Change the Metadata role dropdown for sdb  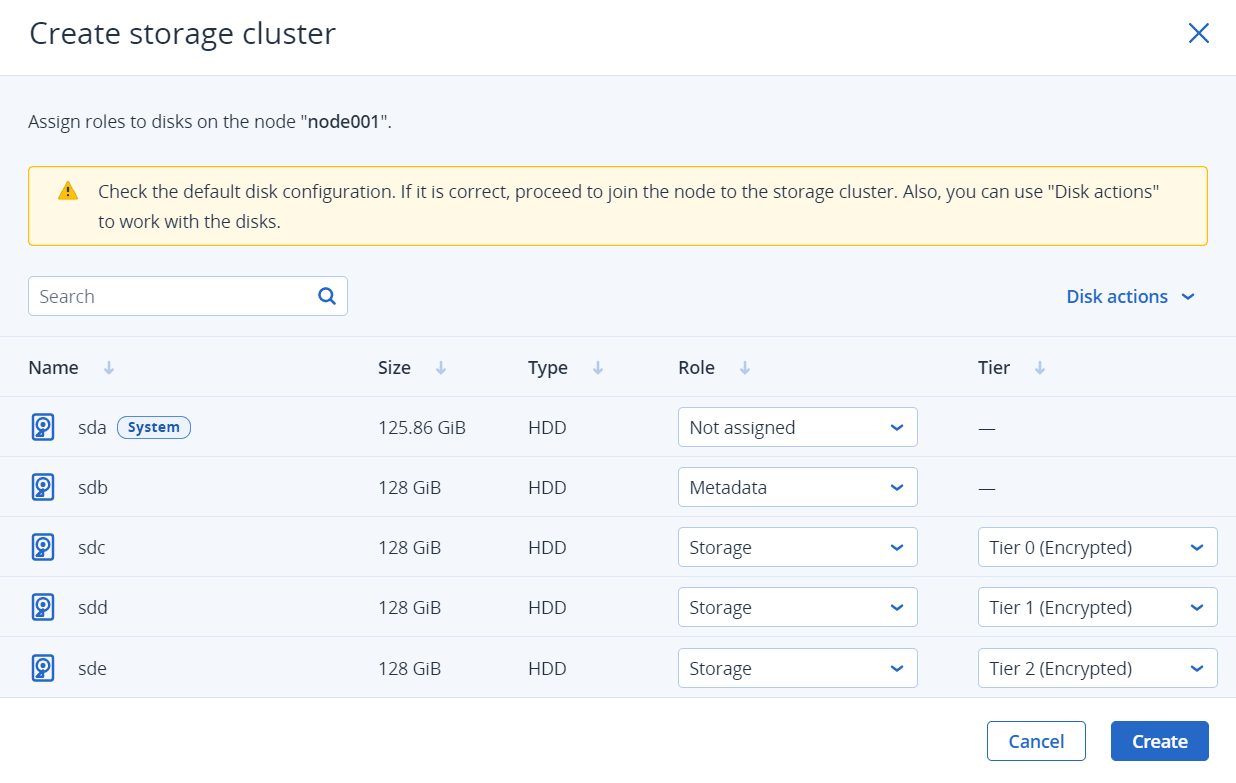pyautogui.click(x=797, y=487)
